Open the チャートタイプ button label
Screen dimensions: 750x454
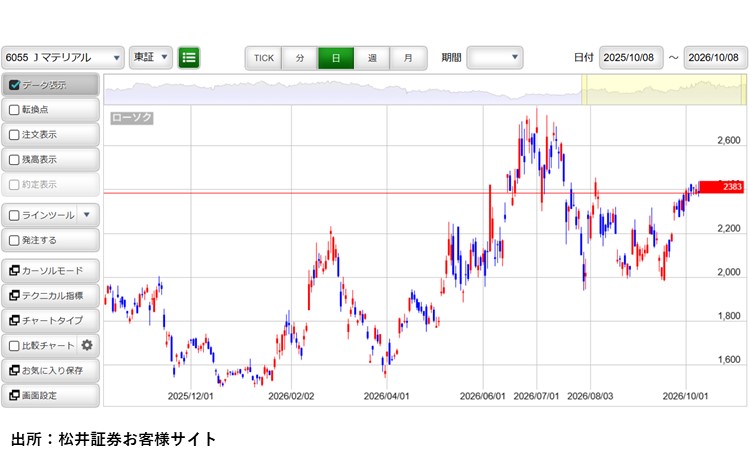click(x=53, y=321)
